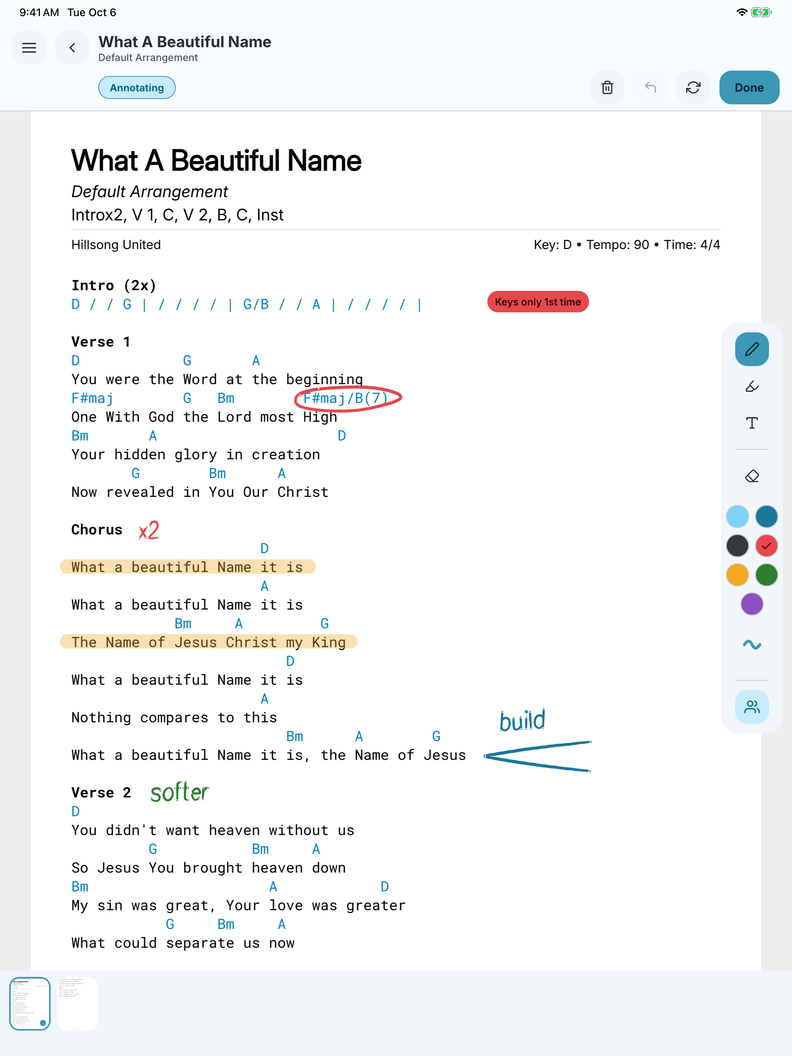Image resolution: width=792 pixels, height=1056 pixels.
Task: Click the circled F#maj/B(7) chord
Action: click(348, 399)
